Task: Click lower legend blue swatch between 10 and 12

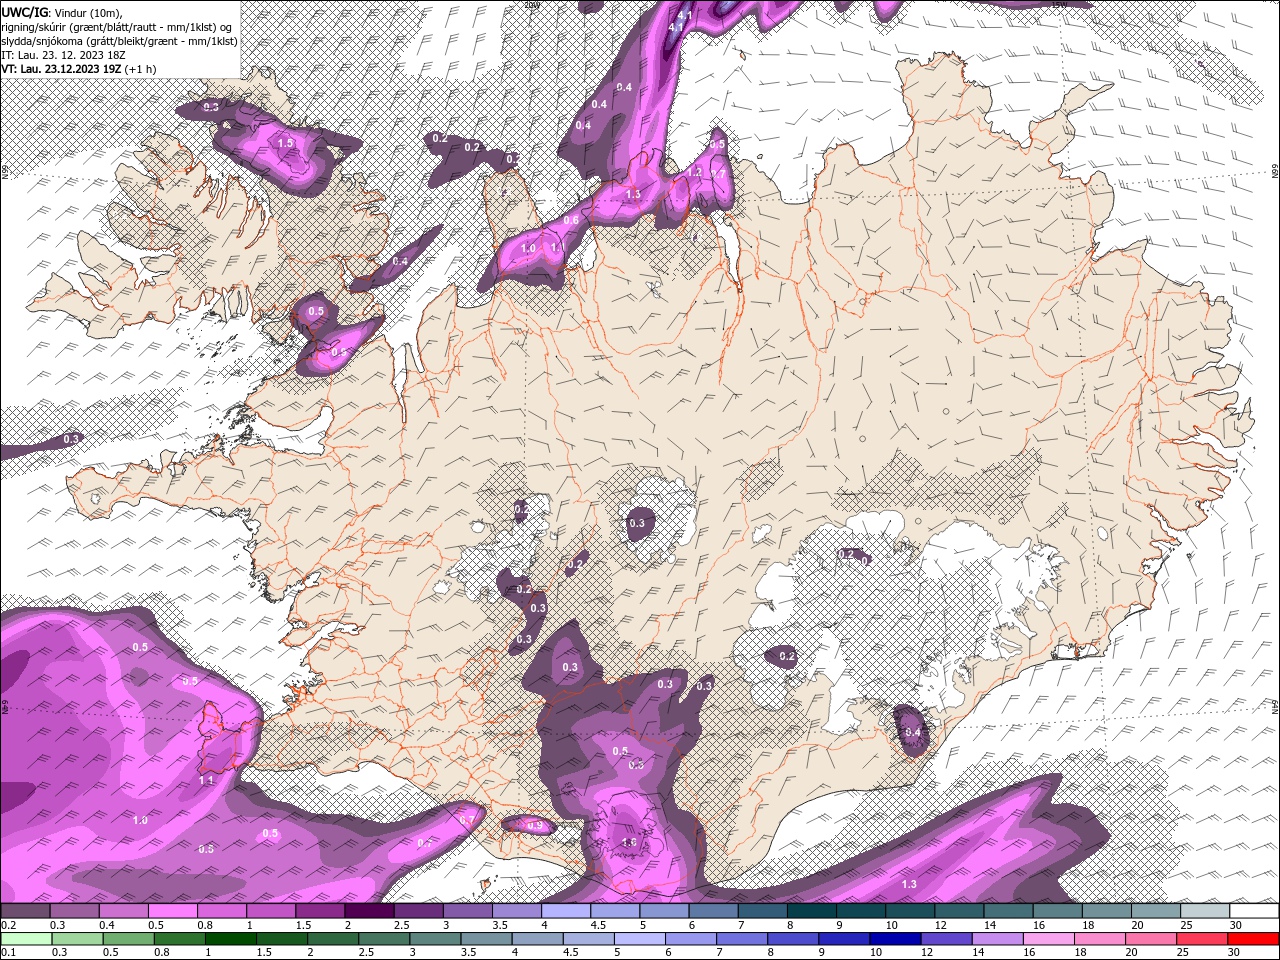Action: click(x=895, y=939)
